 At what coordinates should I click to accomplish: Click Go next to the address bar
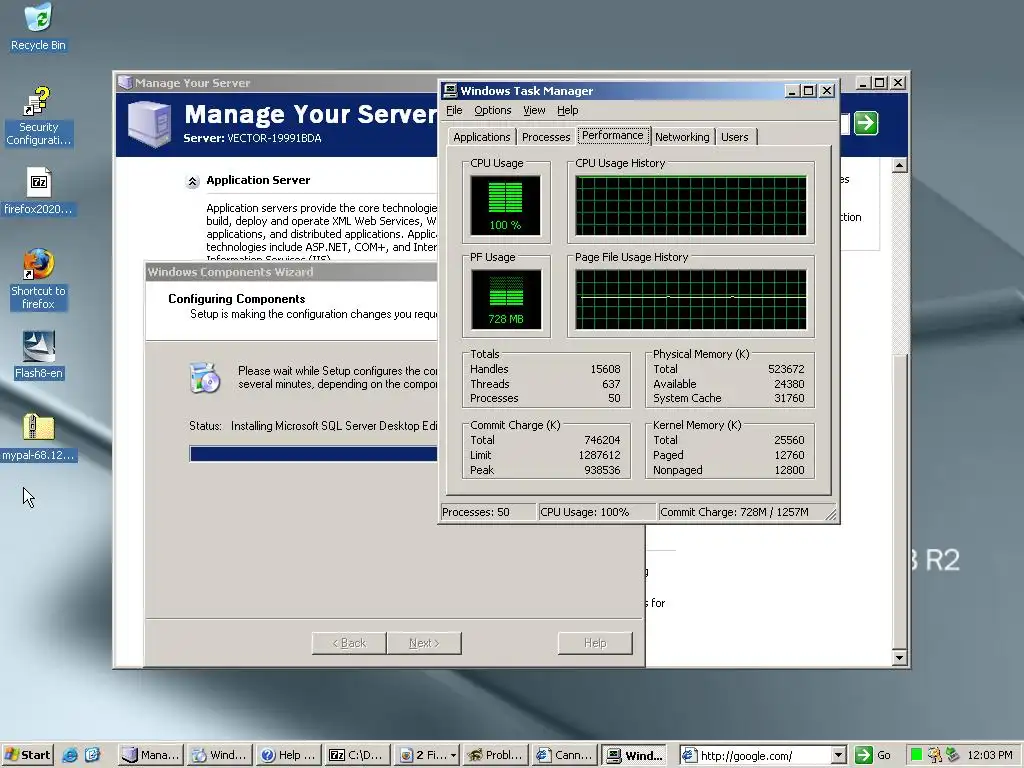(884, 755)
